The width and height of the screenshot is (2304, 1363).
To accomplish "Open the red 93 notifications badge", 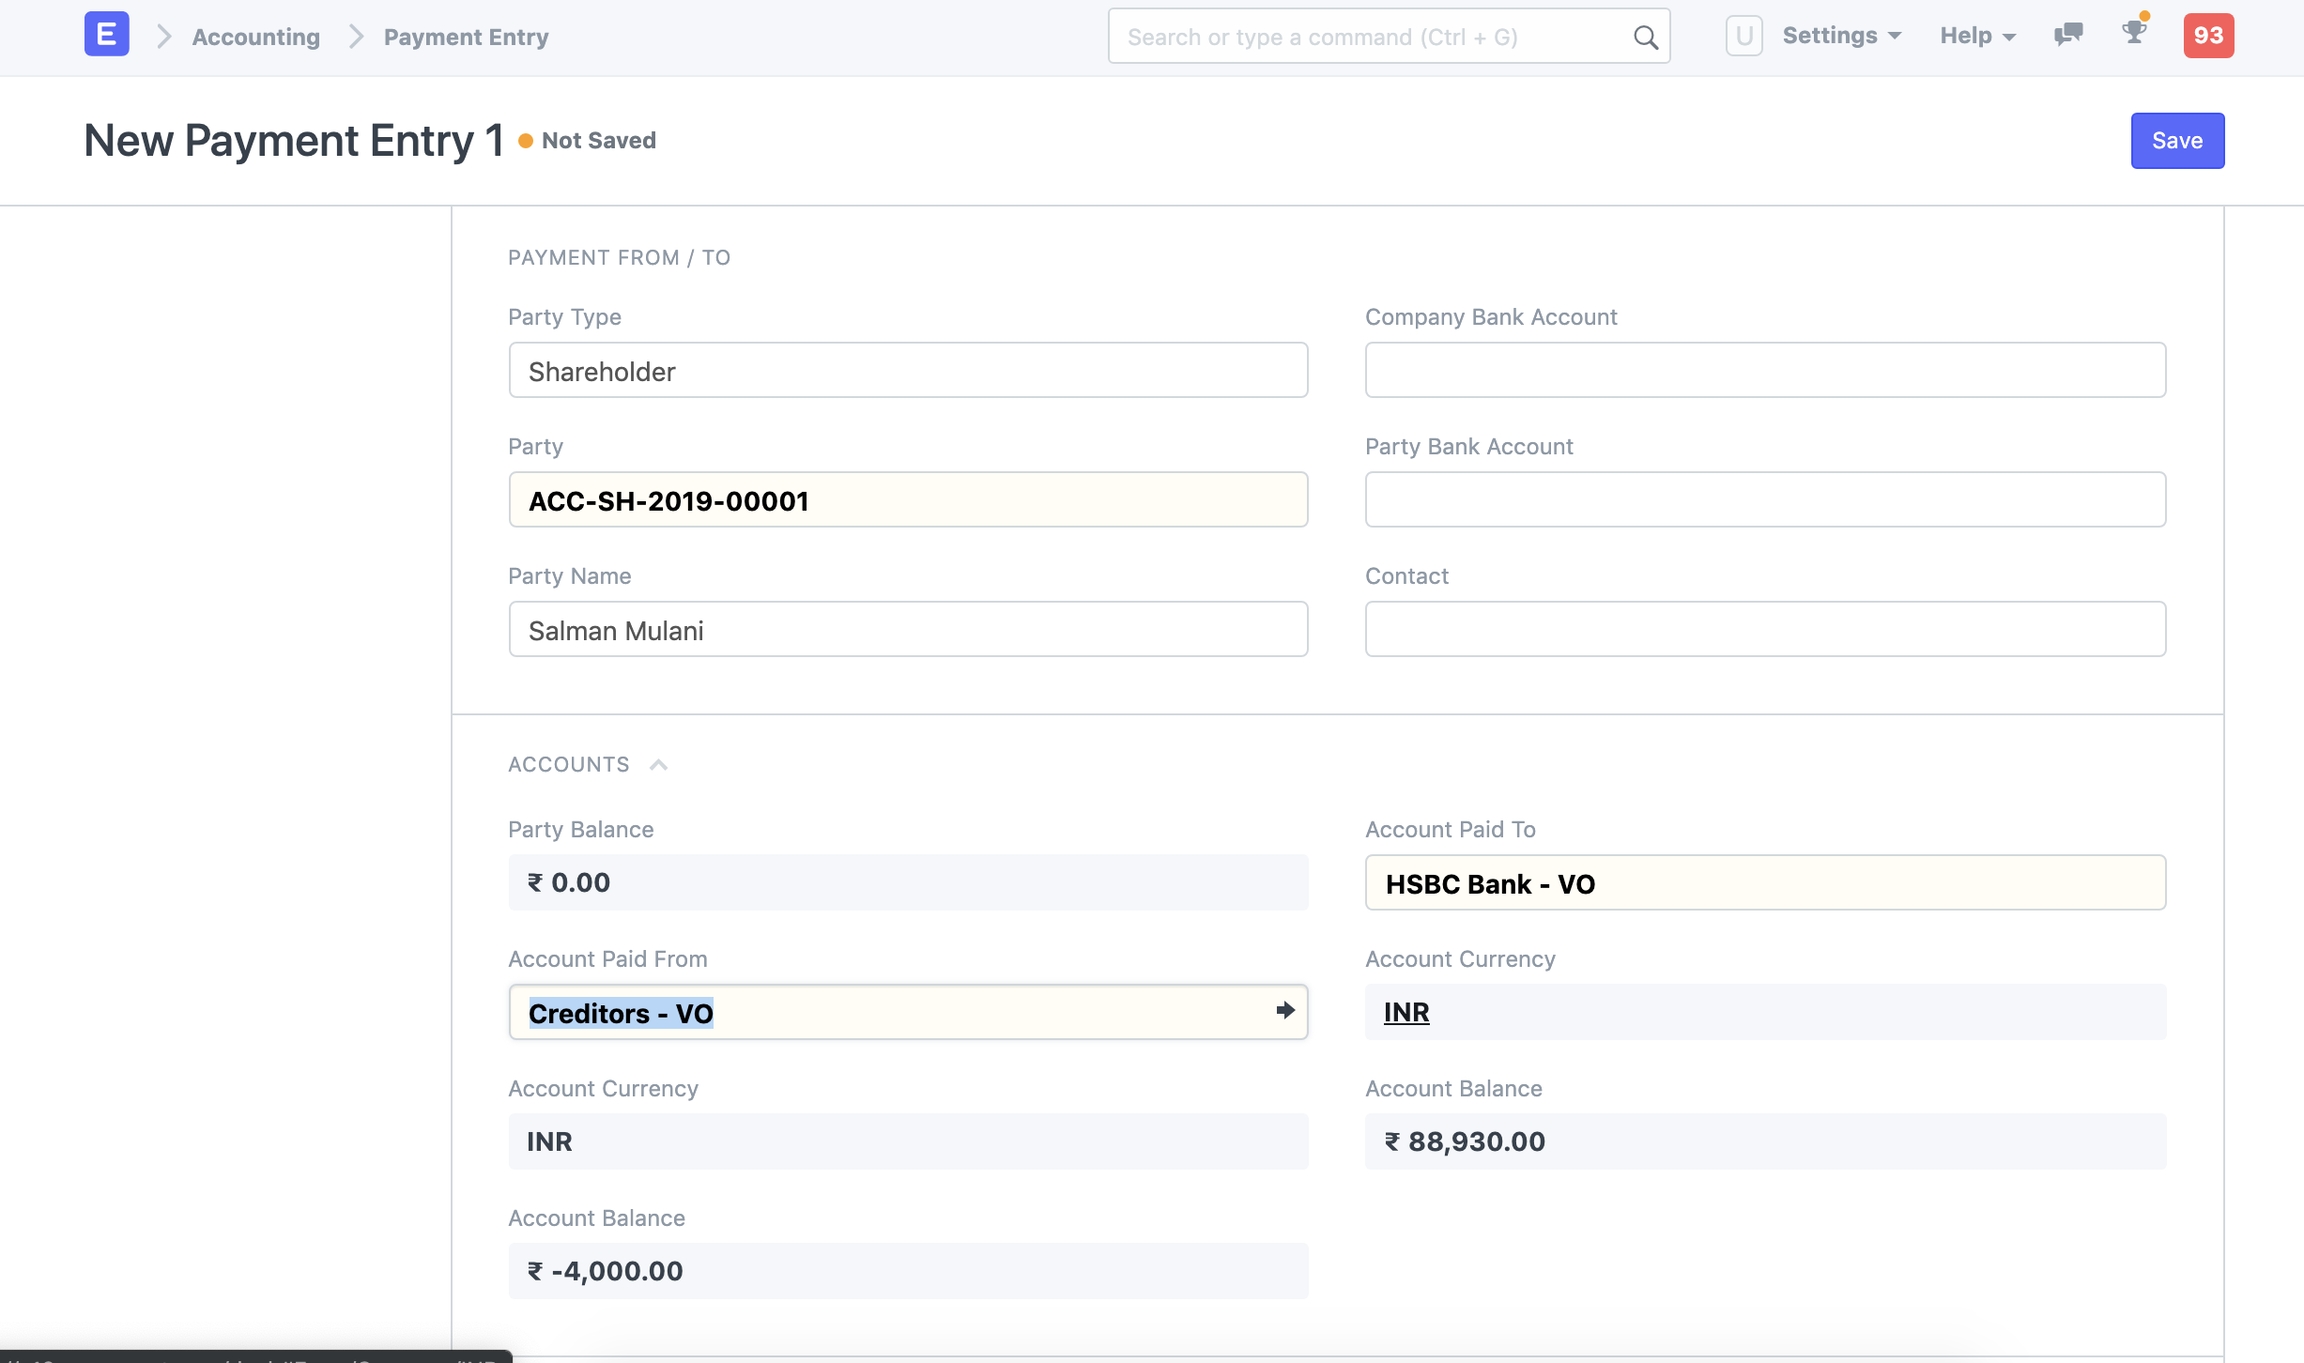I will tap(2208, 36).
